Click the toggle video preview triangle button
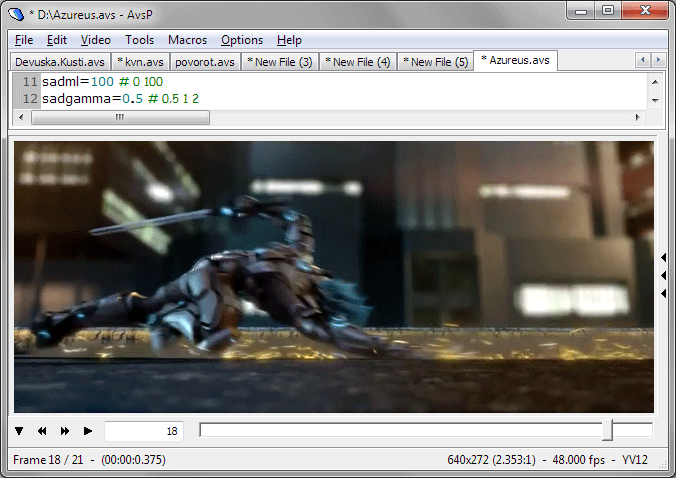Viewport: 676px width, 478px height. coord(19,431)
